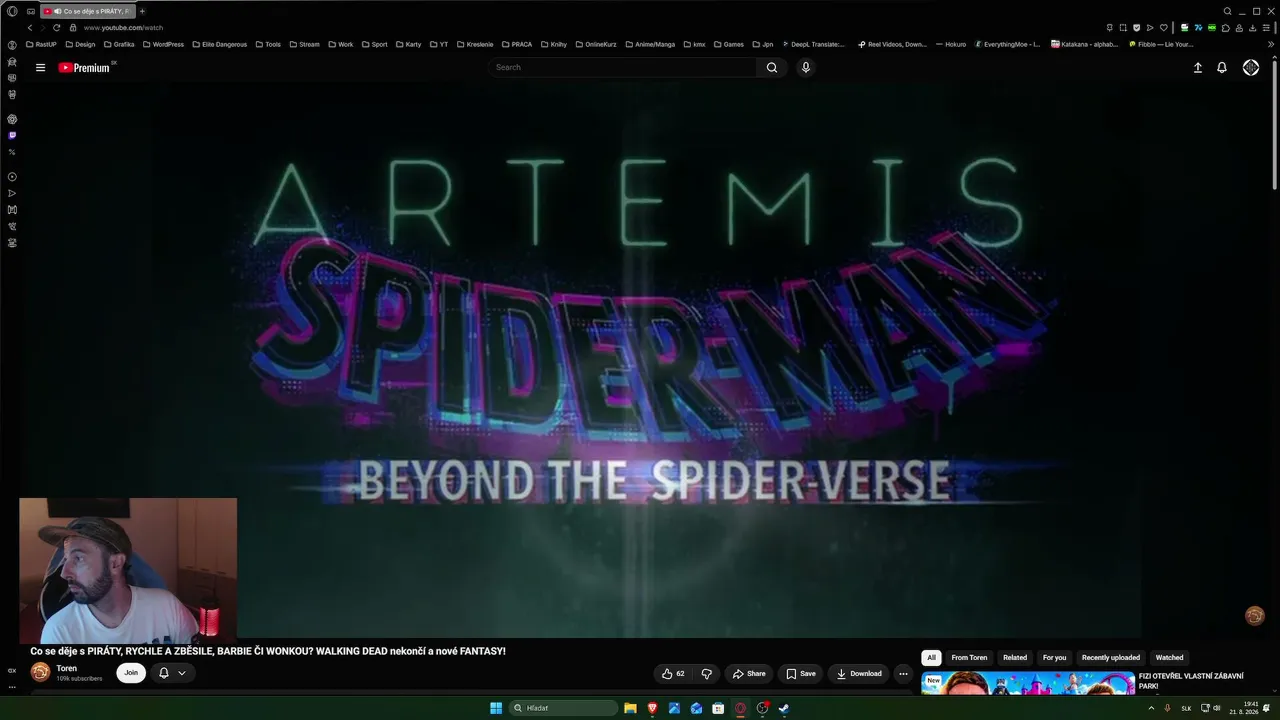Select the Watched filter chip
The width and height of the screenshot is (1280, 720).
(x=1169, y=658)
